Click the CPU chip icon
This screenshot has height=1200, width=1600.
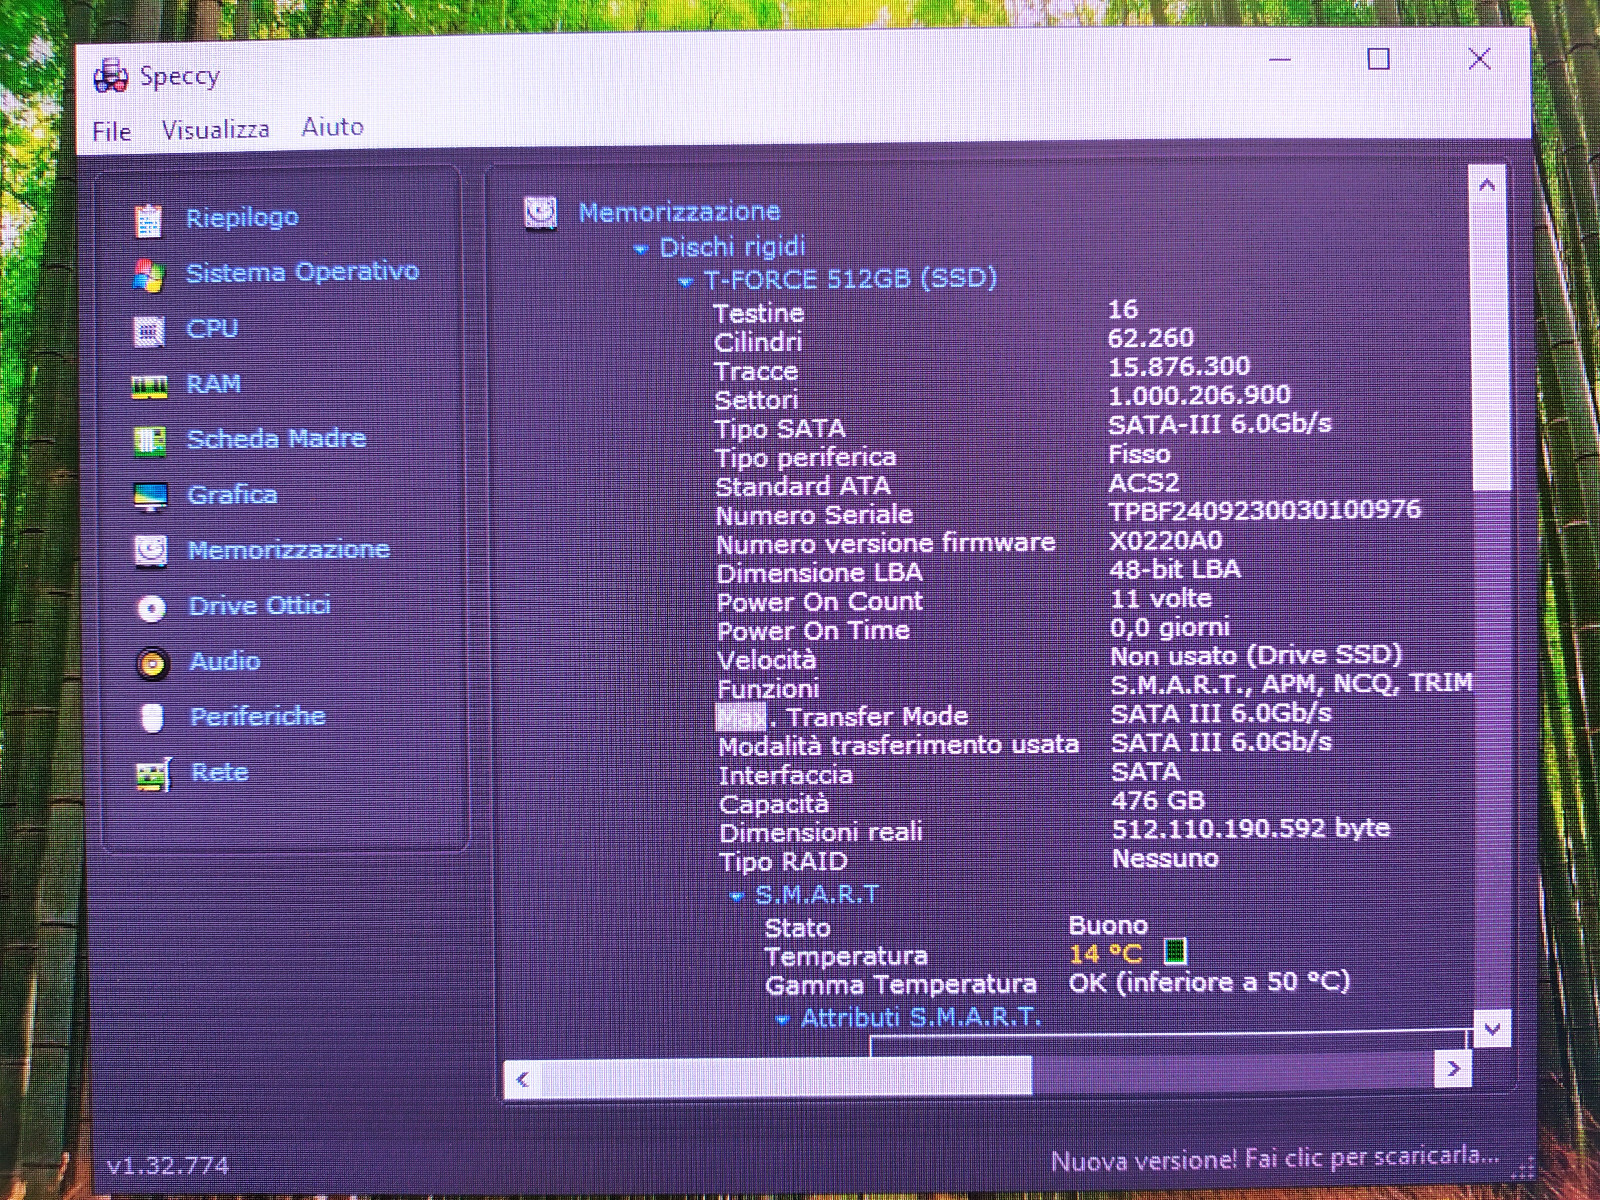point(149,330)
